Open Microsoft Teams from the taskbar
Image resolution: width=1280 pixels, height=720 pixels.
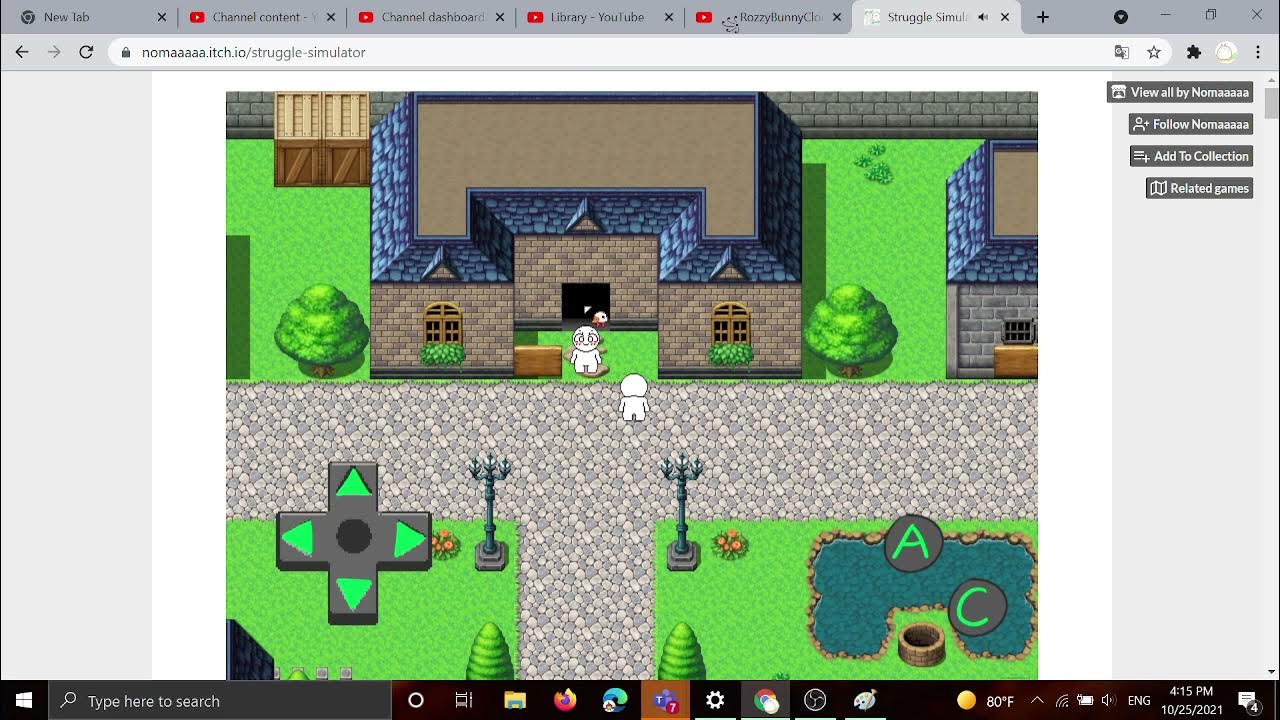pos(665,700)
